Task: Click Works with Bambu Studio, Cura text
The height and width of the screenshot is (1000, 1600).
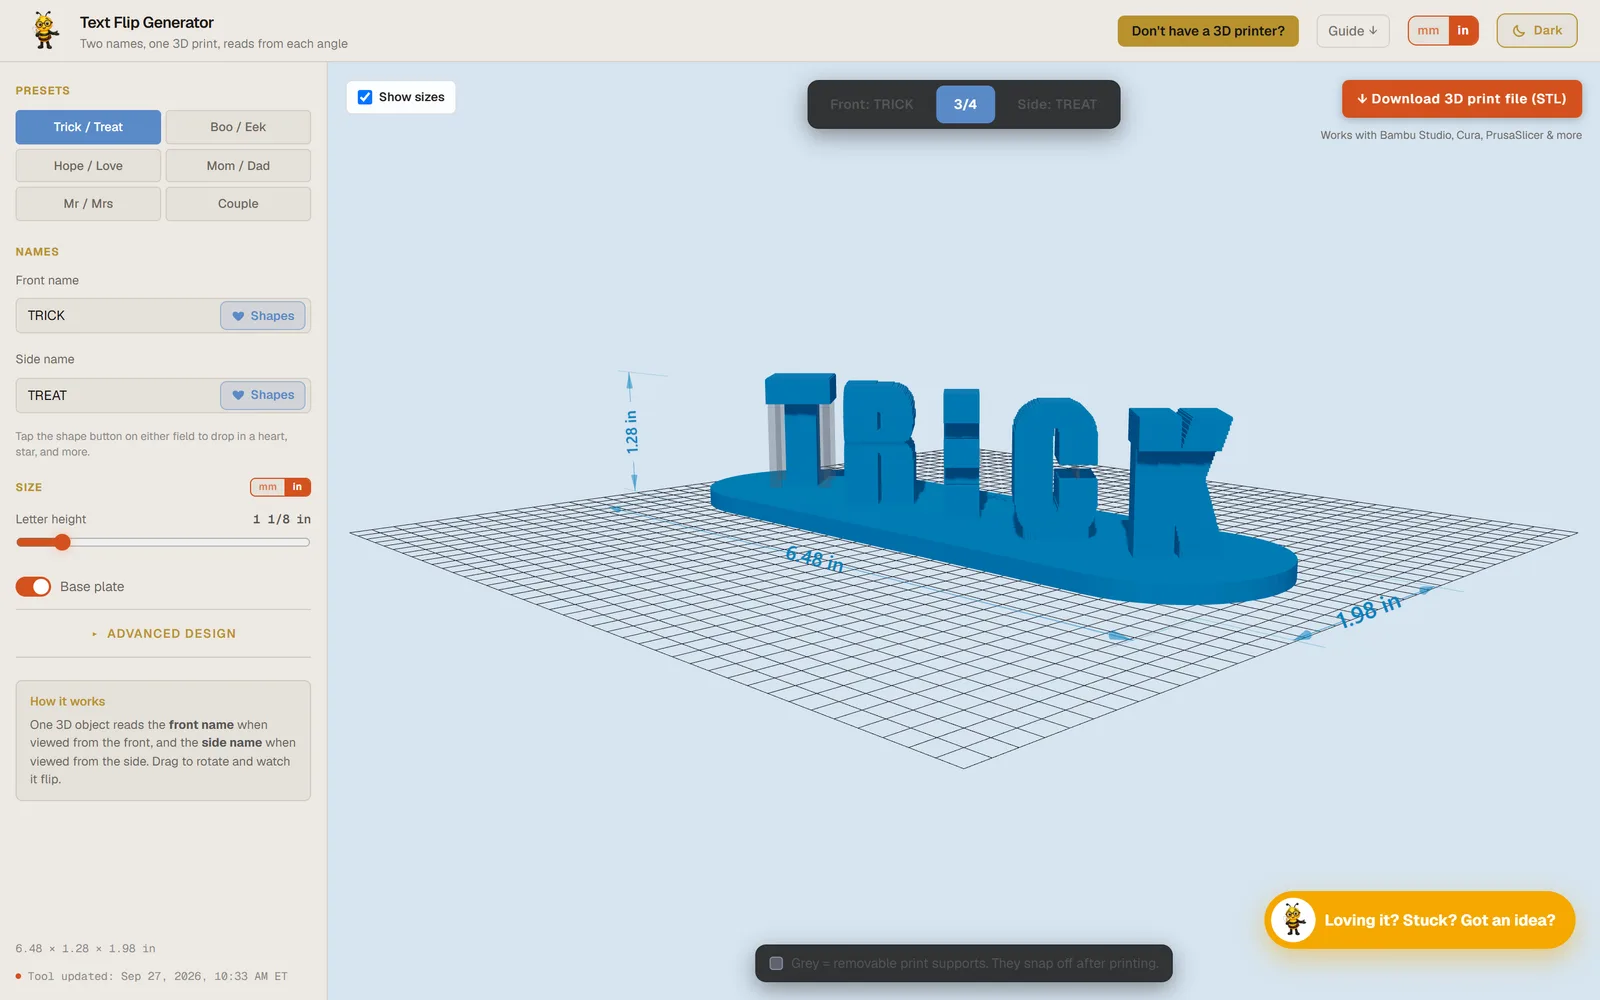Action: (1451, 135)
